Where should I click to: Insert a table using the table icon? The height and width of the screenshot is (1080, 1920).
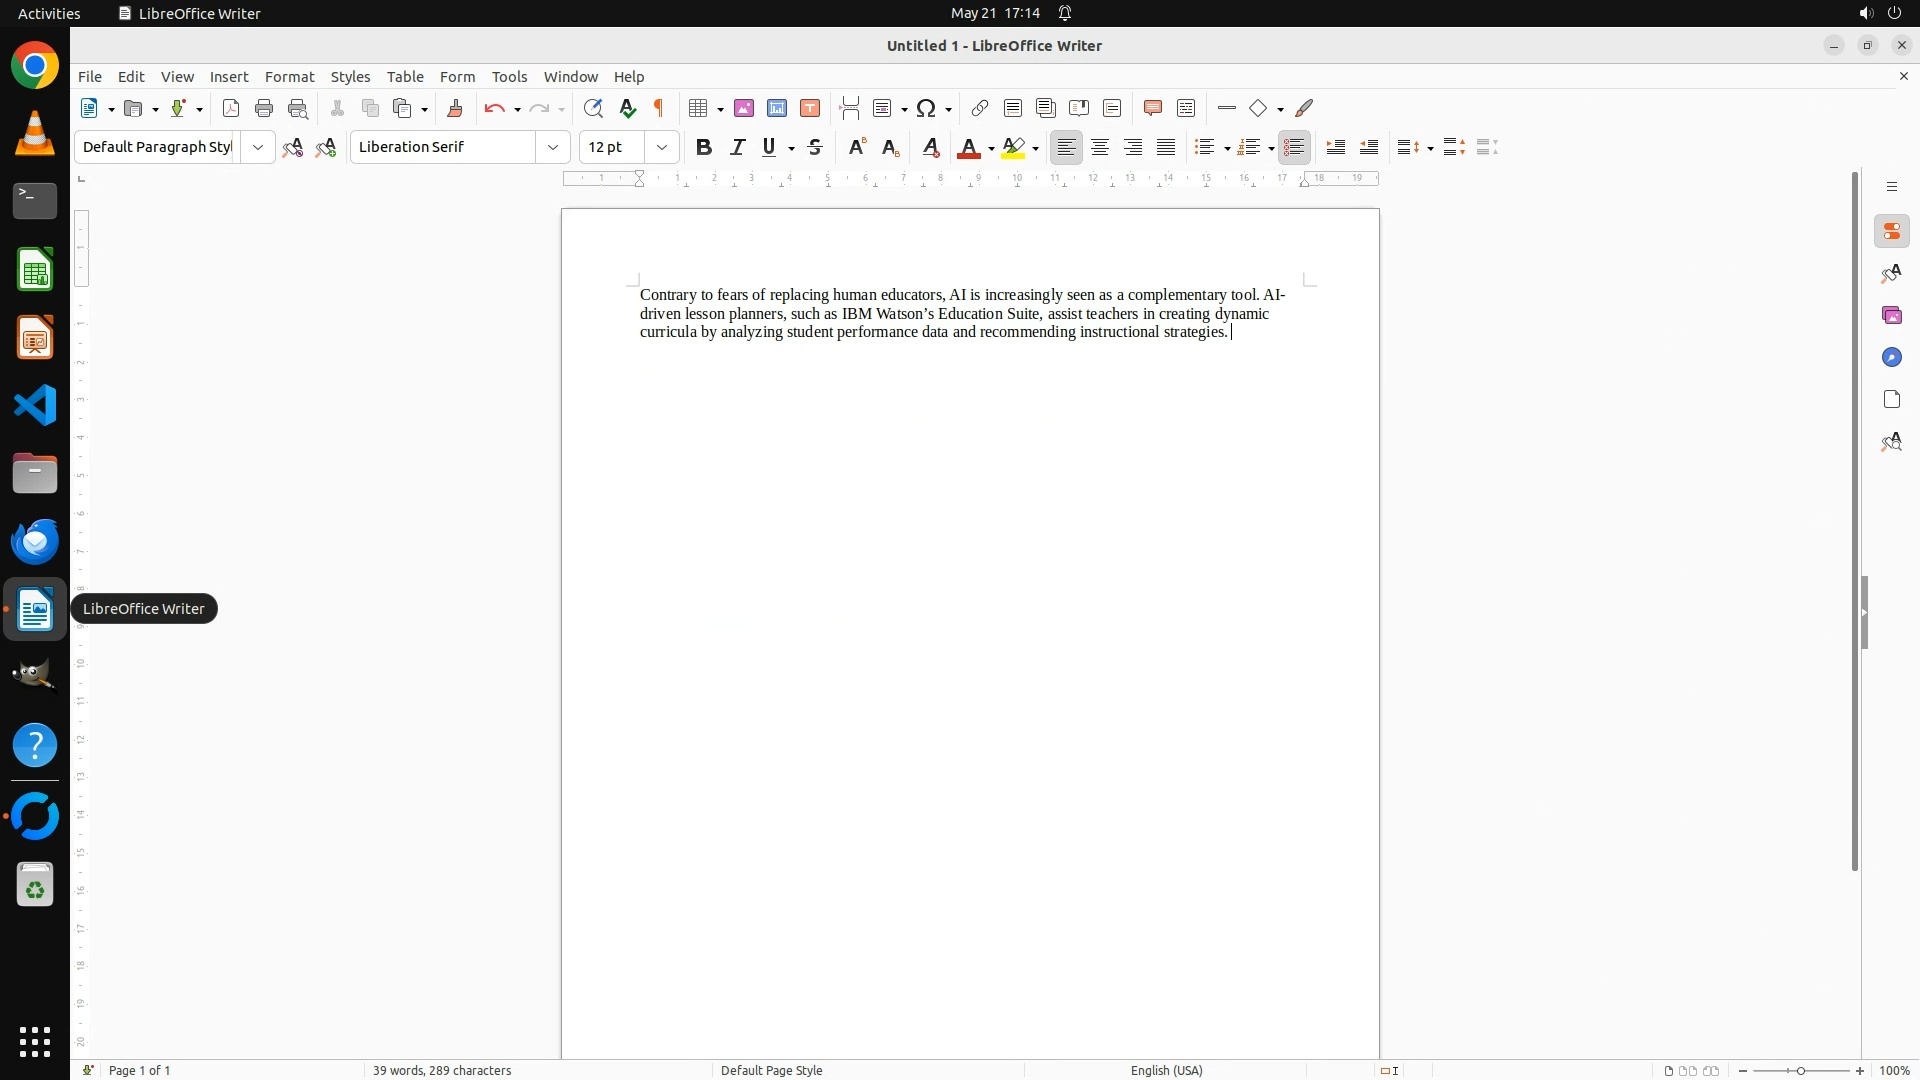(699, 108)
